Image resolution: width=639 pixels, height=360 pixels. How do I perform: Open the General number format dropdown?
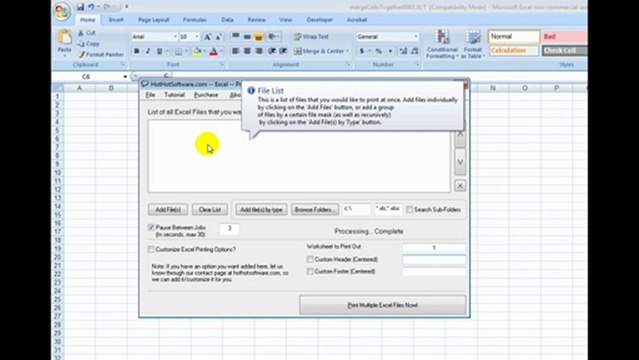pos(416,37)
